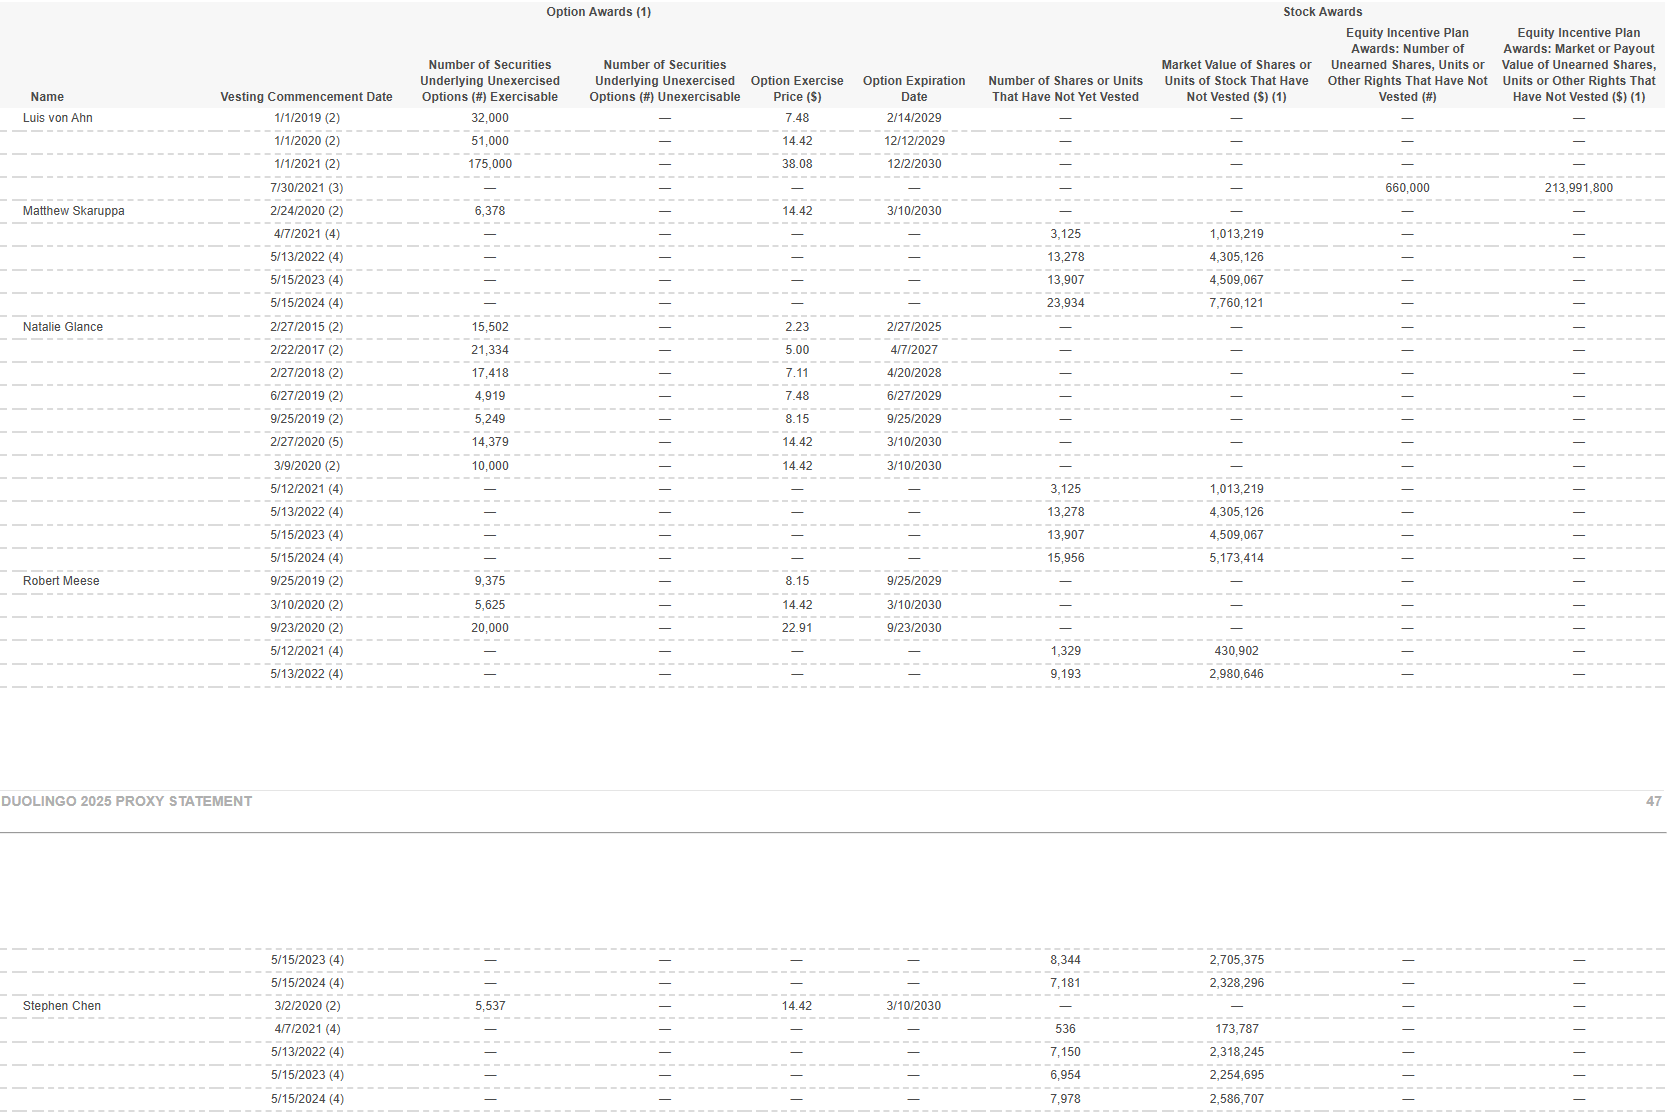1667x1118 pixels.
Task: Select the name Robert Meese
Action: coord(61,581)
